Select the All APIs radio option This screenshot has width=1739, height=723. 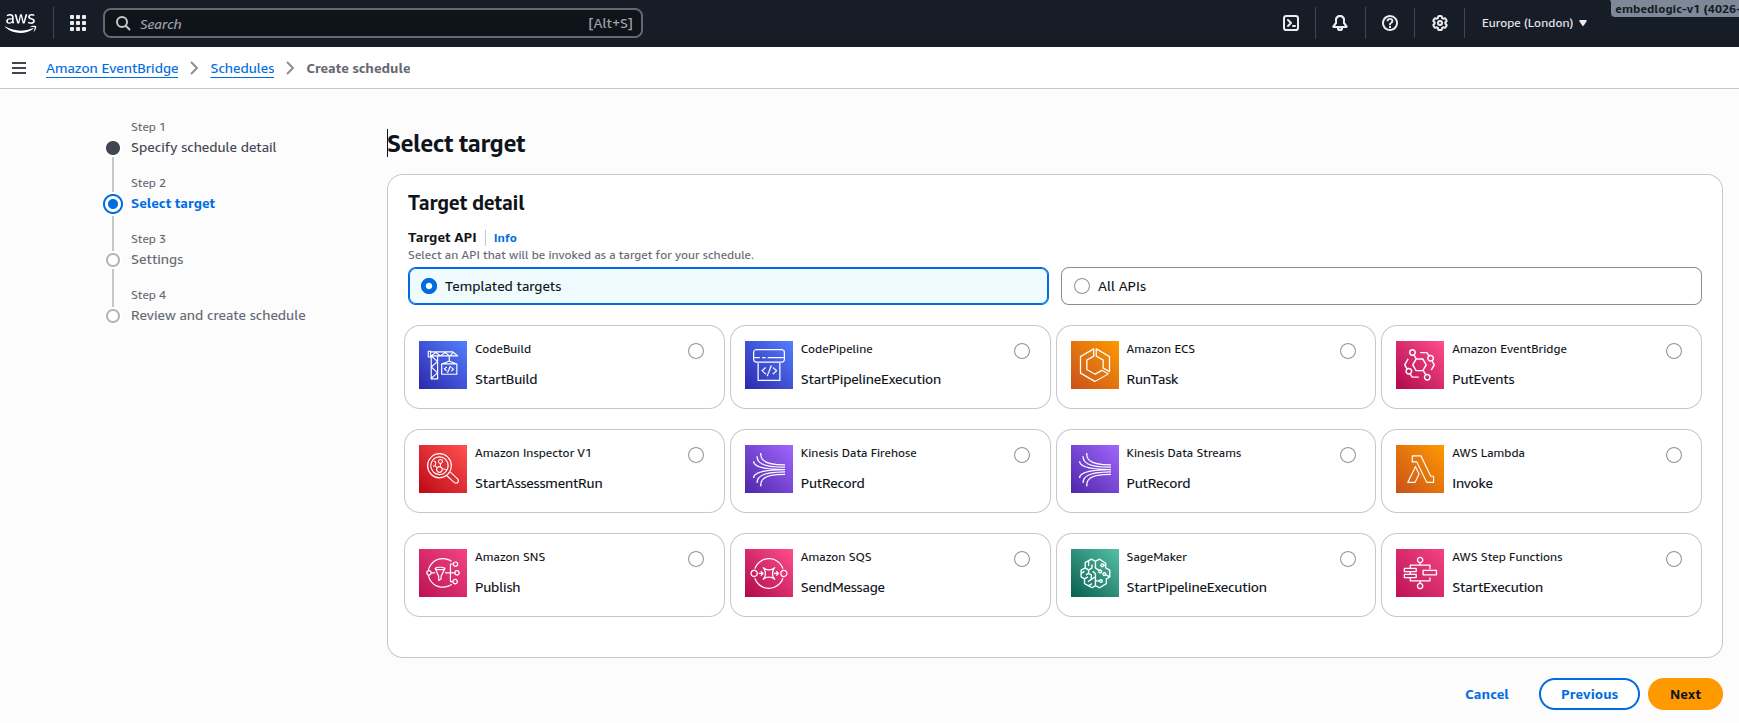click(x=1082, y=286)
